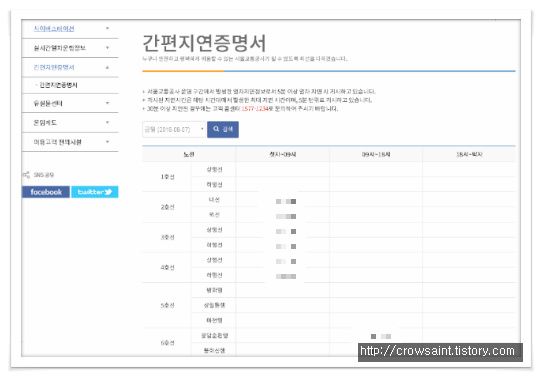The image size is (542, 377).
Task: Click 방화행 under 5호선
Action: (x=214, y=290)
